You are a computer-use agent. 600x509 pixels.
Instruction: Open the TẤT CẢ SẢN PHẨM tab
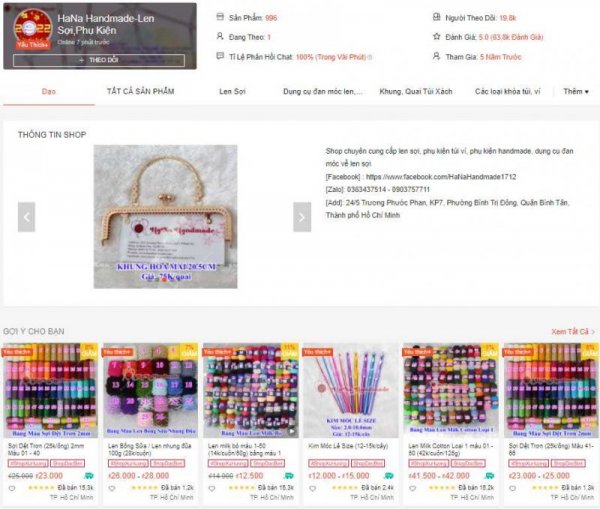coord(140,91)
